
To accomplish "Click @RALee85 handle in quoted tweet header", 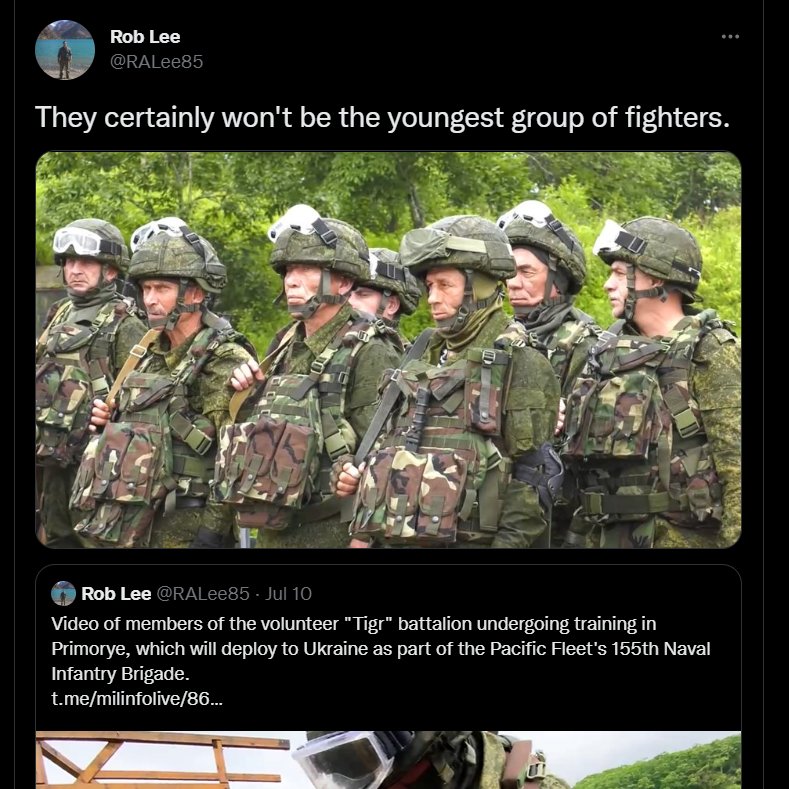I will tap(203, 594).
